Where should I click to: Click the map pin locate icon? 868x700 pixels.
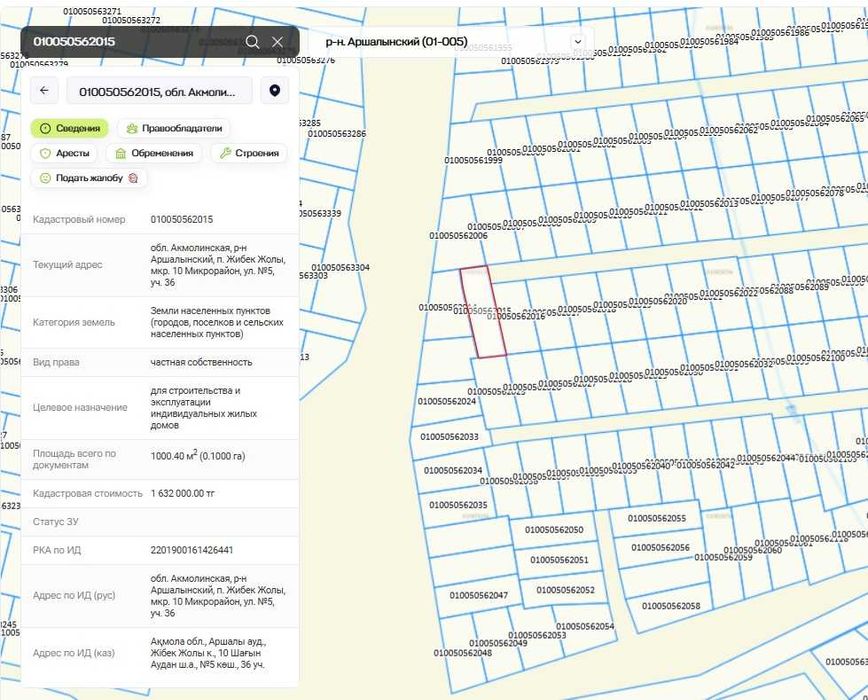point(275,91)
